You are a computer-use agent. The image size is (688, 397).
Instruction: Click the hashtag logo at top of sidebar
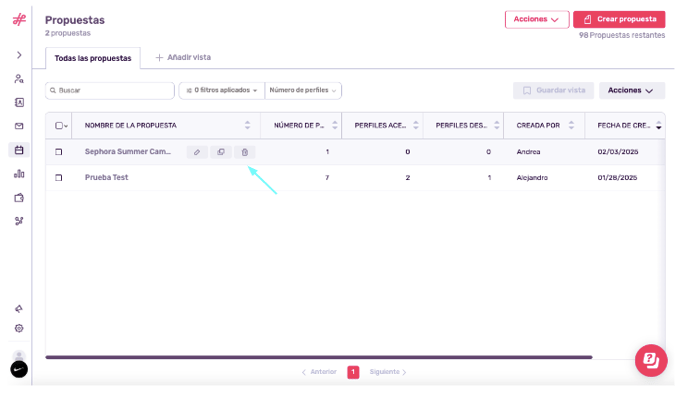pyautogui.click(x=19, y=19)
